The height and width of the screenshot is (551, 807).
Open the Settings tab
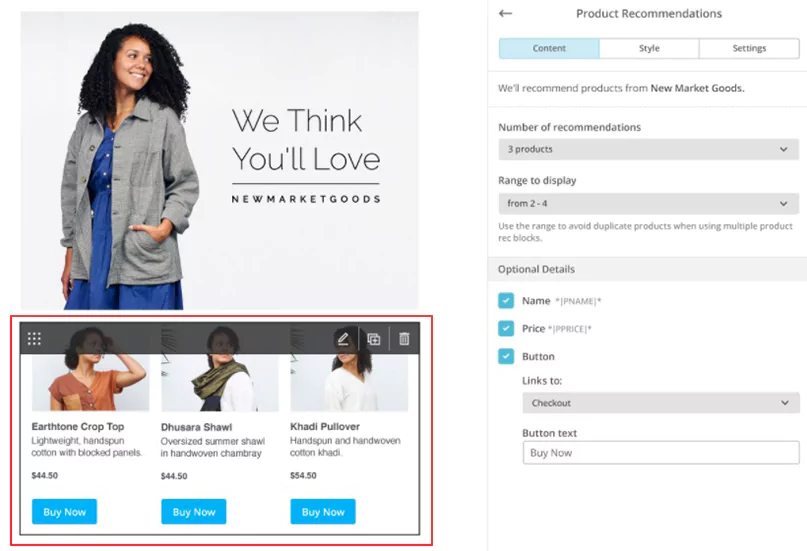(x=749, y=48)
